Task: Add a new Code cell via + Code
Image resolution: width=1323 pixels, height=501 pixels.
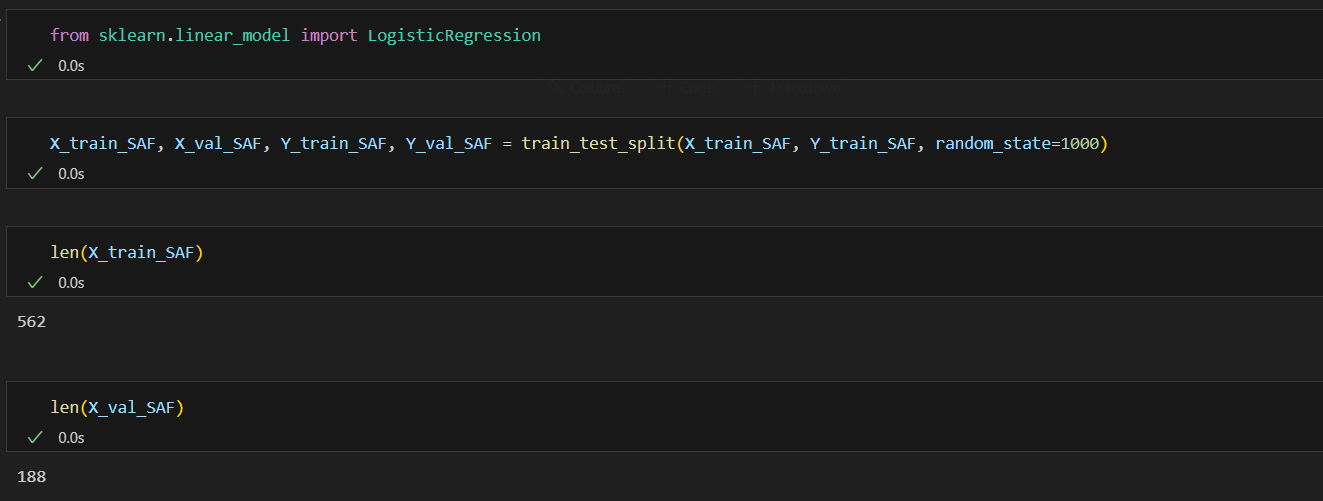Action: (x=686, y=88)
